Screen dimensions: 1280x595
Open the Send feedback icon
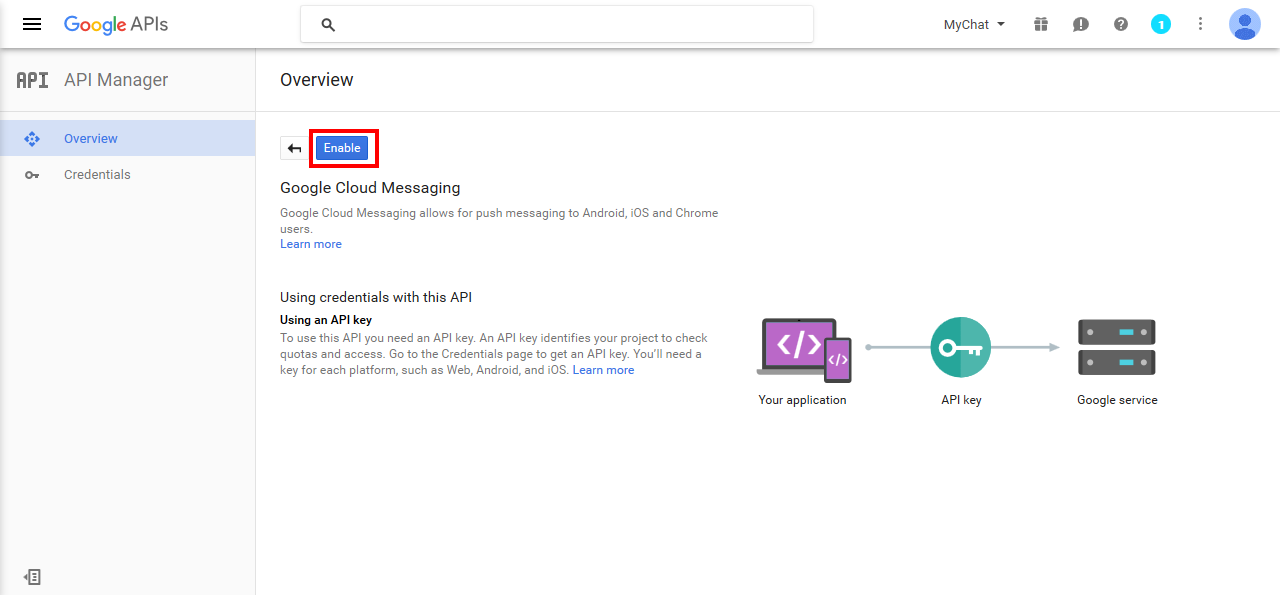click(x=1080, y=24)
